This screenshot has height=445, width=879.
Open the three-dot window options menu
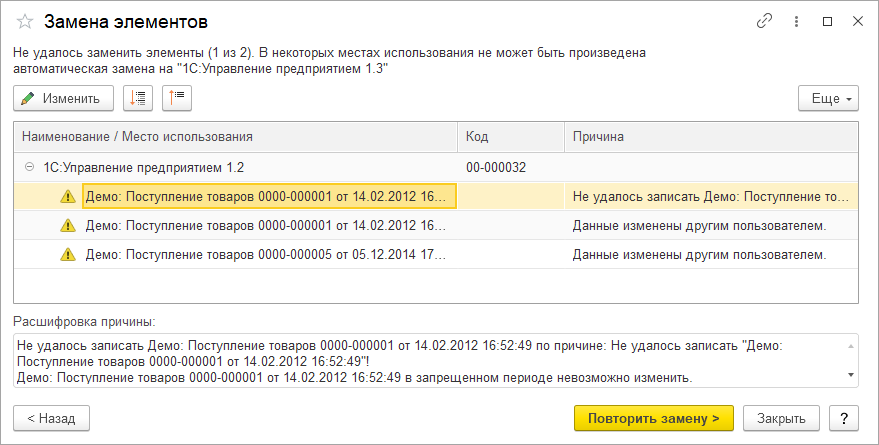[x=797, y=22]
